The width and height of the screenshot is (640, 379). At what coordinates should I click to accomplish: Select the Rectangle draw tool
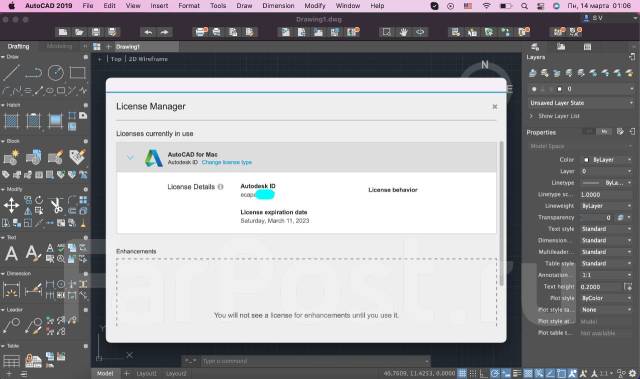click(77, 73)
